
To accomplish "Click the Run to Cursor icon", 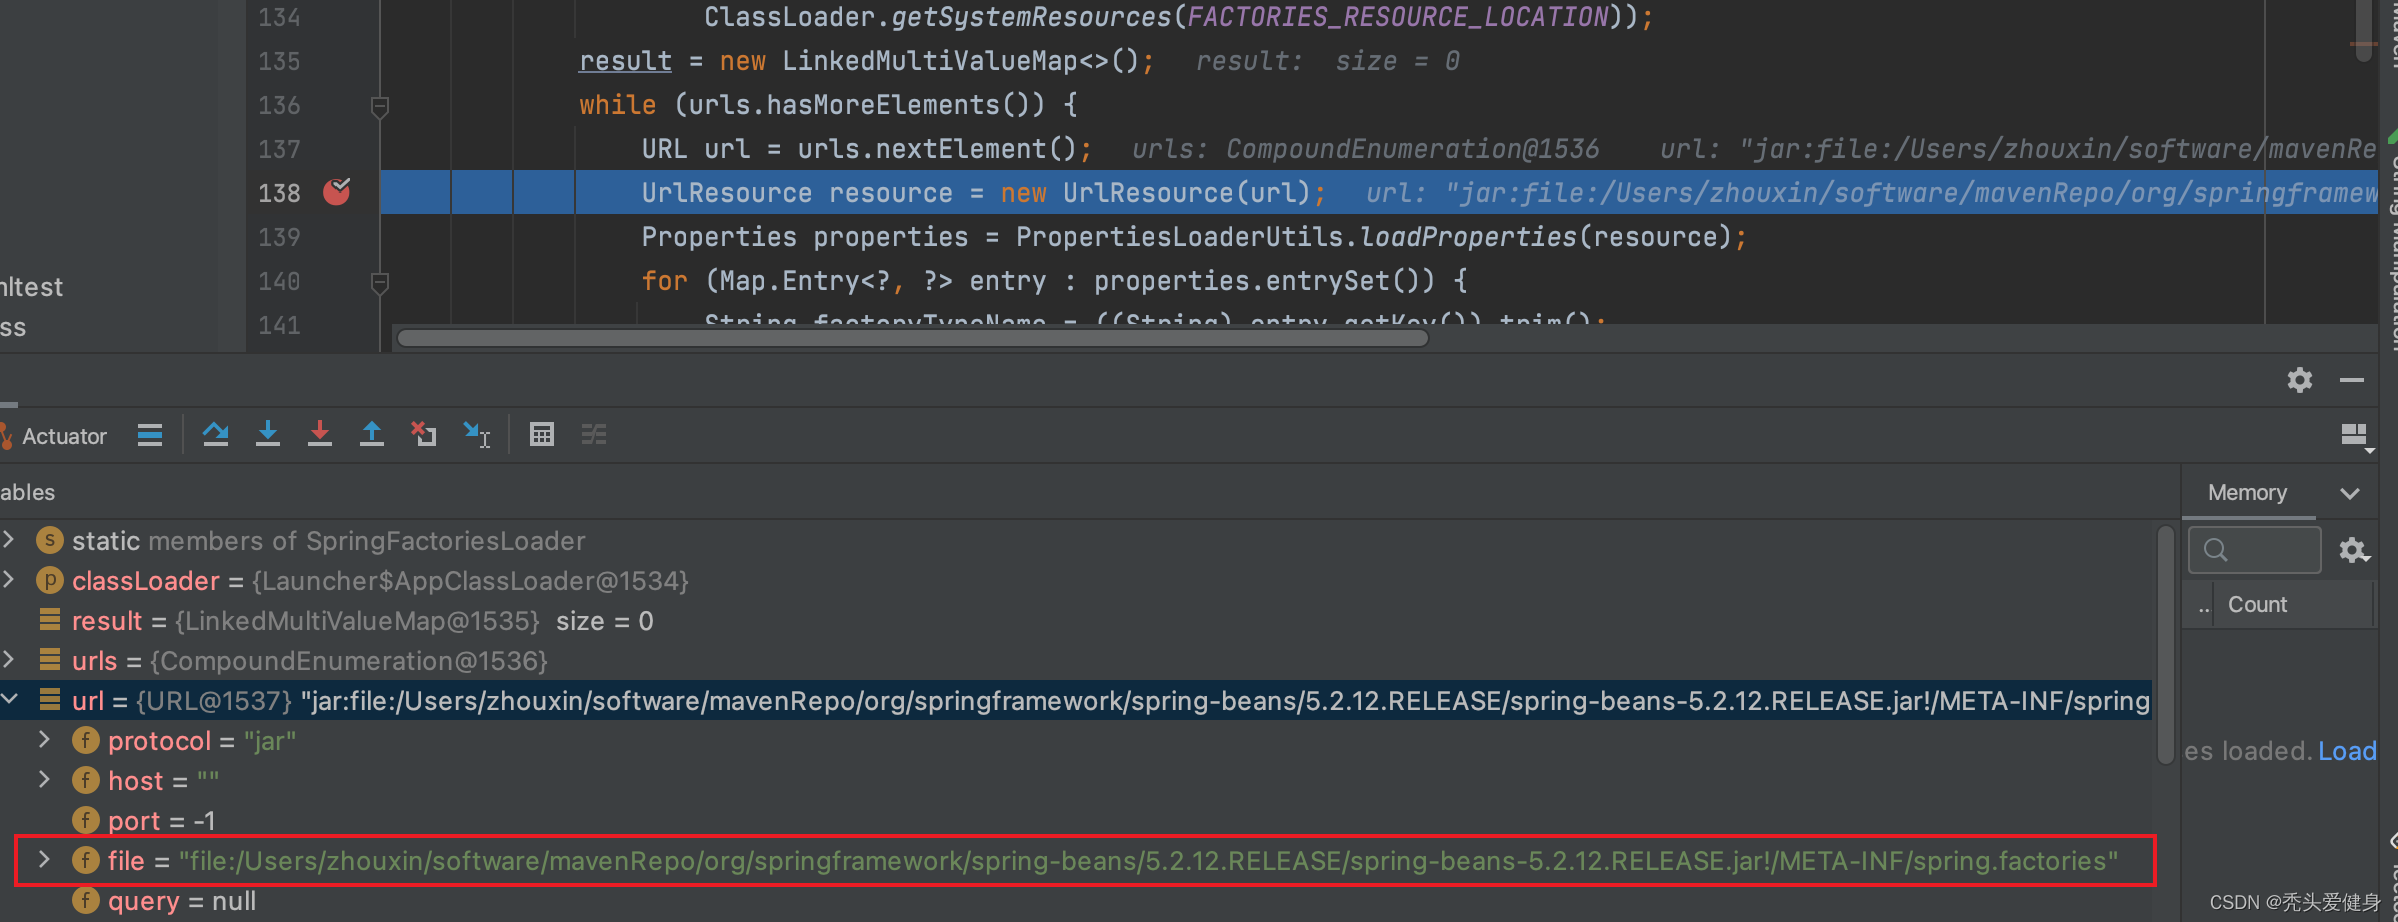I will pyautogui.click(x=476, y=434).
